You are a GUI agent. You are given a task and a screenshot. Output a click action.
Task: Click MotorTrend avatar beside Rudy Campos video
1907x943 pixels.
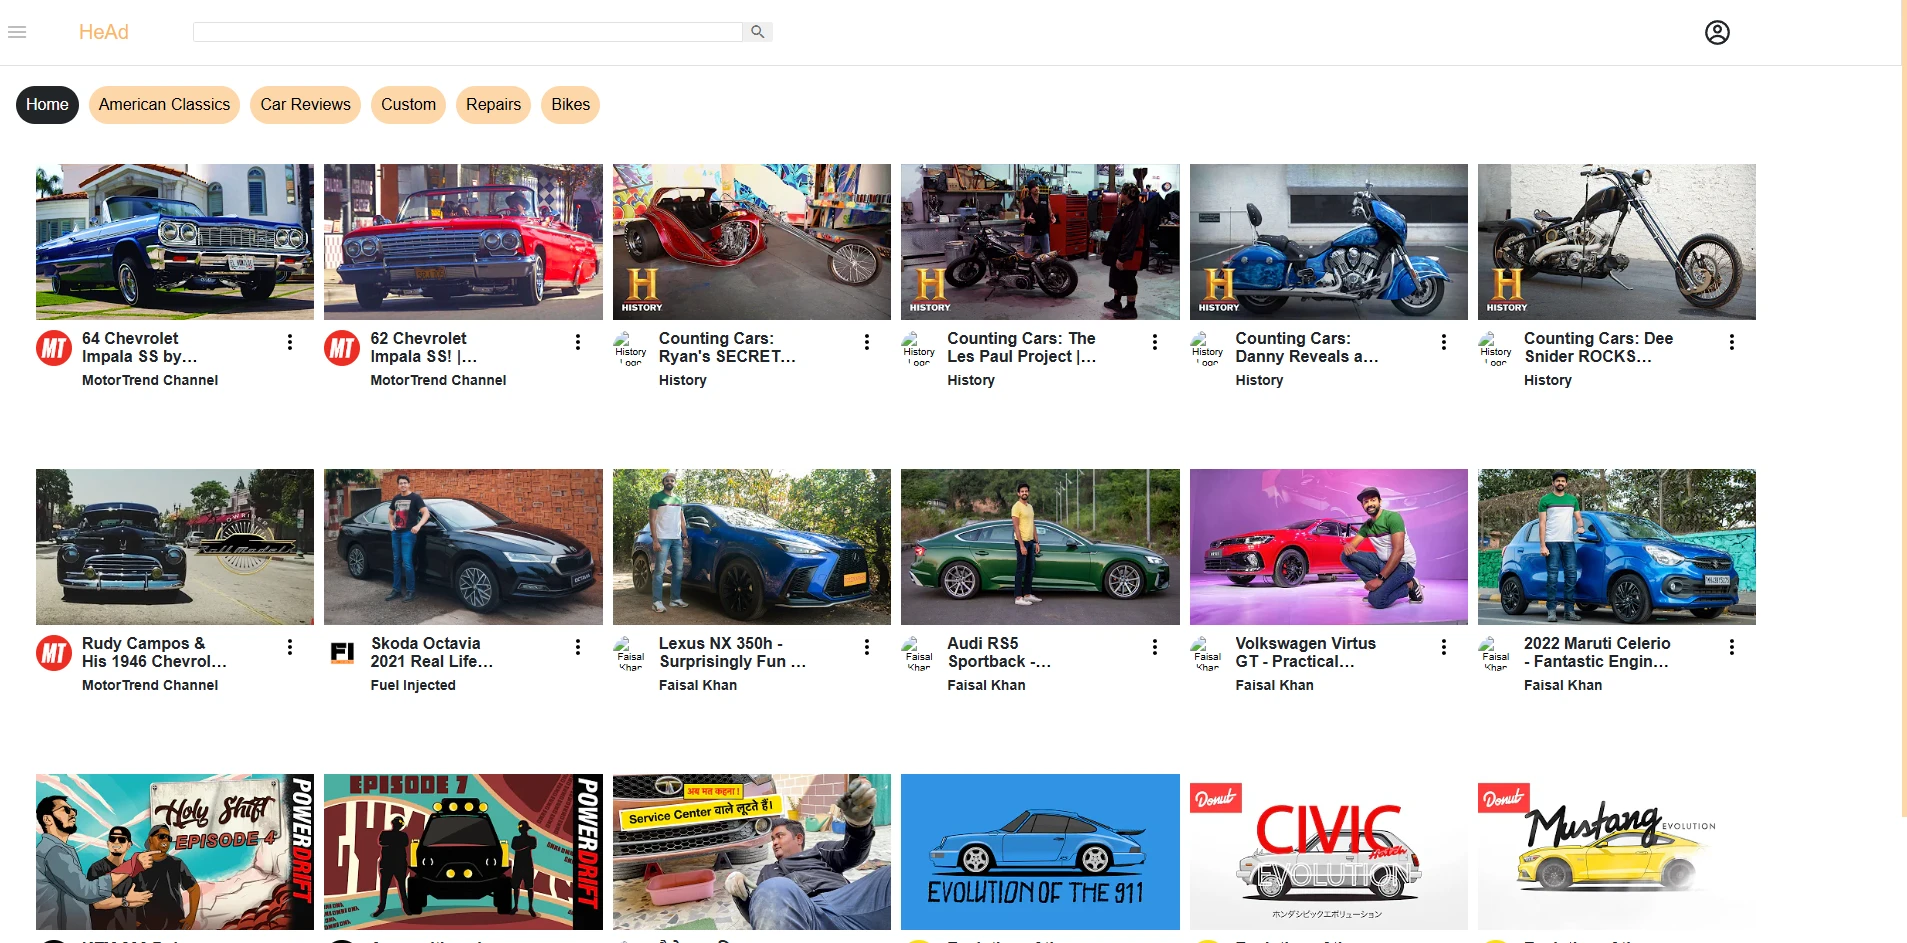click(x=54, y=653)
